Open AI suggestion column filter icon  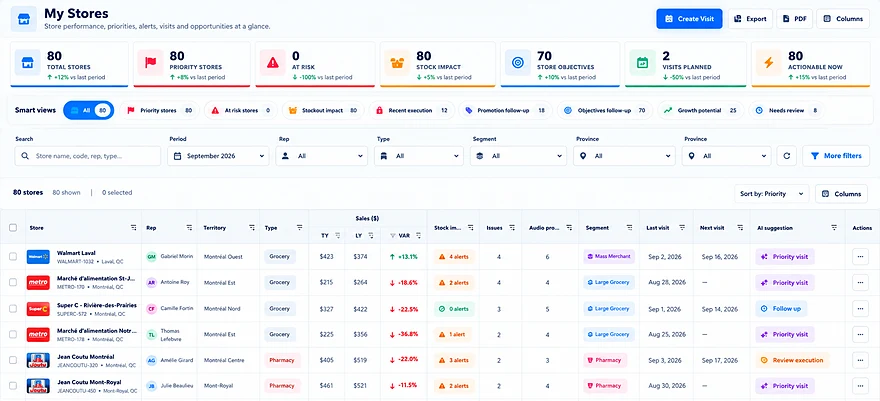click(834, 228)
